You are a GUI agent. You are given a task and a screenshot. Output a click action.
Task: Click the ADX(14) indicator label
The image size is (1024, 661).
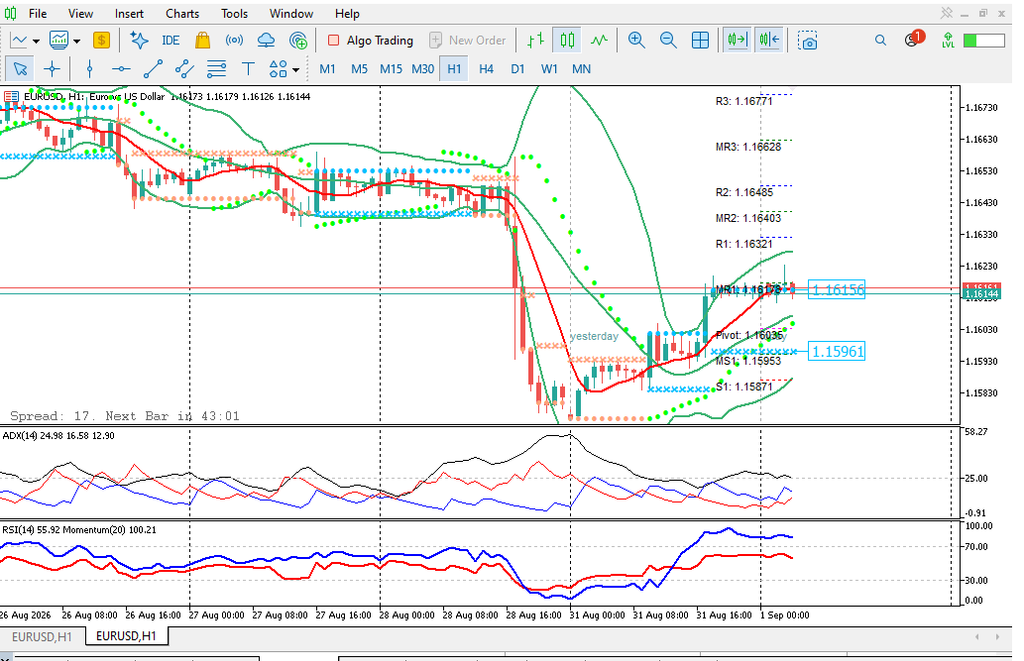tap(59, 436)
